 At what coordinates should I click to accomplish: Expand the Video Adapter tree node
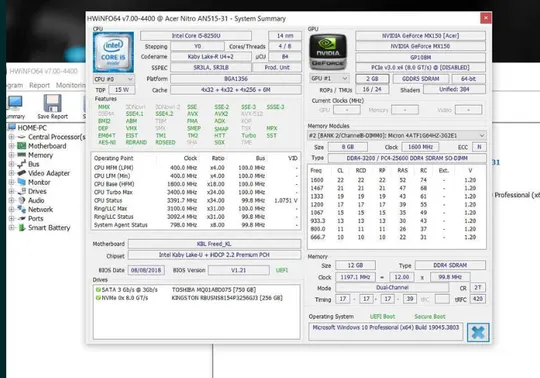(x=11, y=173)
